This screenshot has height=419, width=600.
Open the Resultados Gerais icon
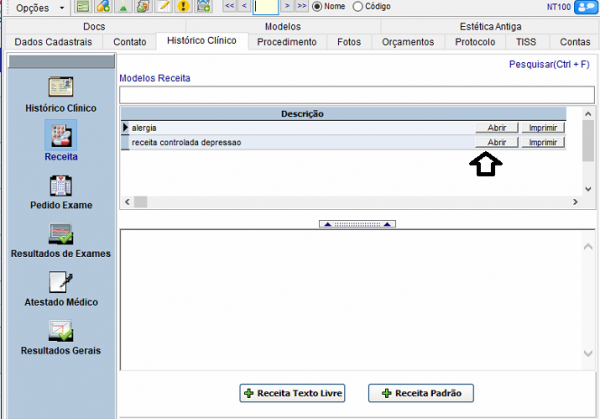coord(61,331)
